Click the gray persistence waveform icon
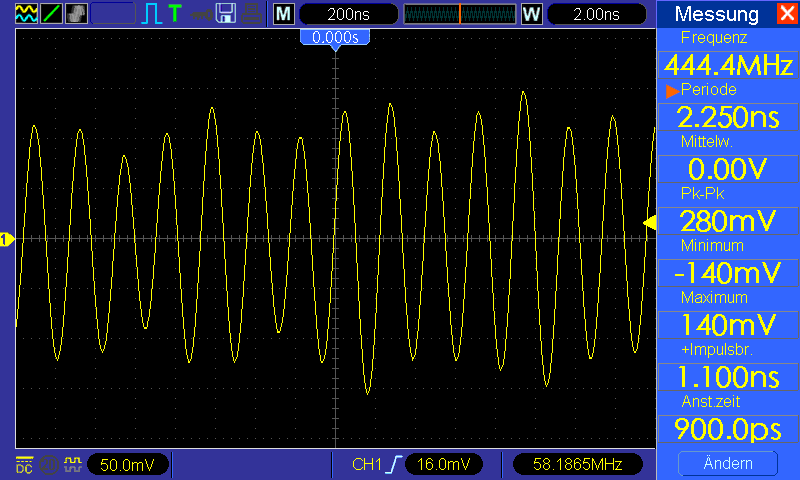Screen dimensions: 800x480 (x=76, y=13)
